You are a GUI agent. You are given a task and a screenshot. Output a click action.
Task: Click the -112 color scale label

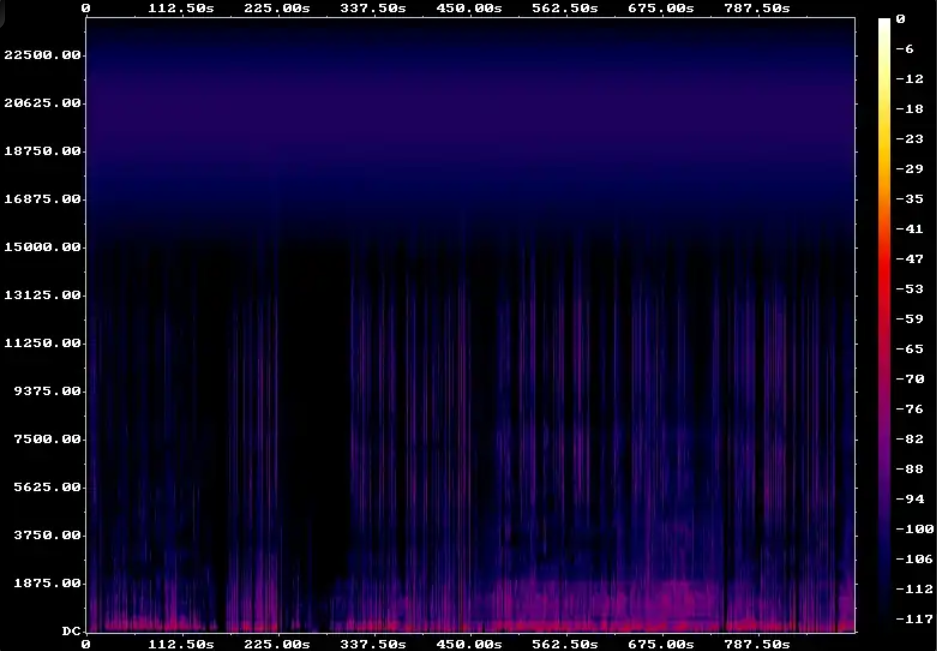(x=914, y=589)
